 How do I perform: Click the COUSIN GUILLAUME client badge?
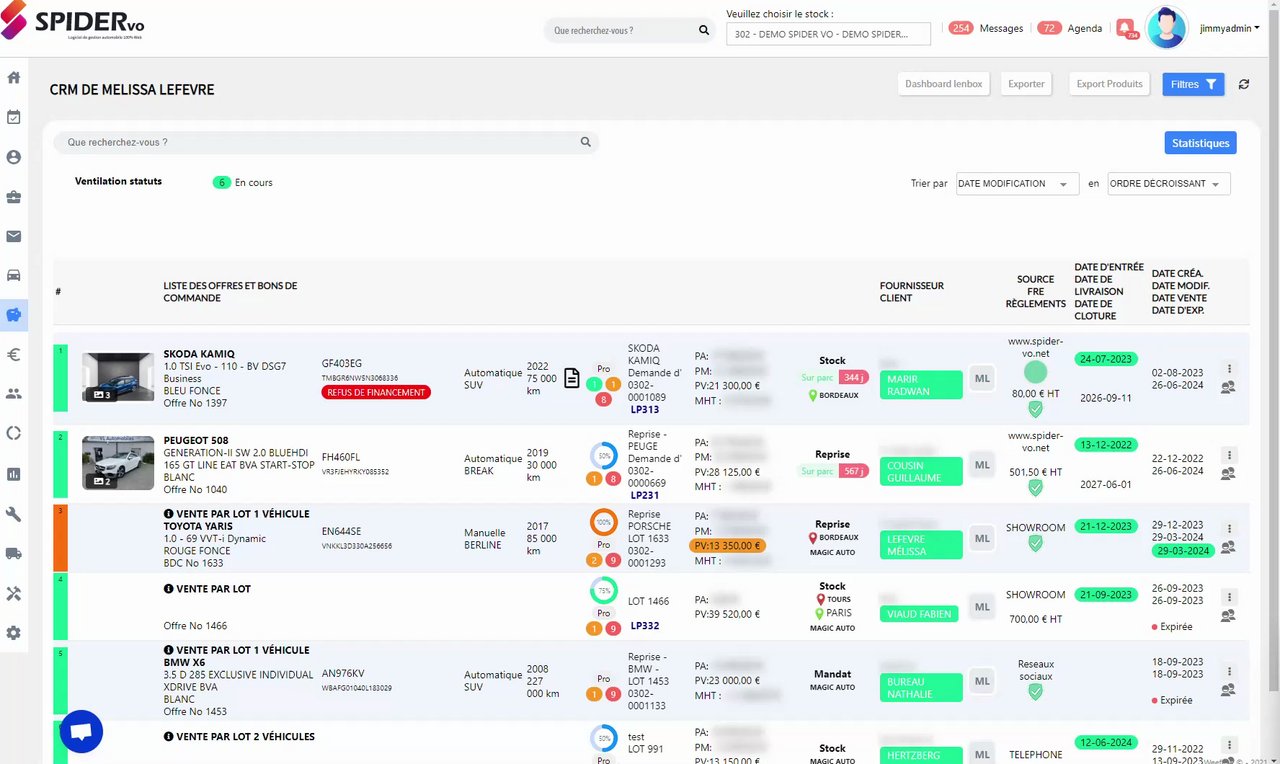coord(921,471)
